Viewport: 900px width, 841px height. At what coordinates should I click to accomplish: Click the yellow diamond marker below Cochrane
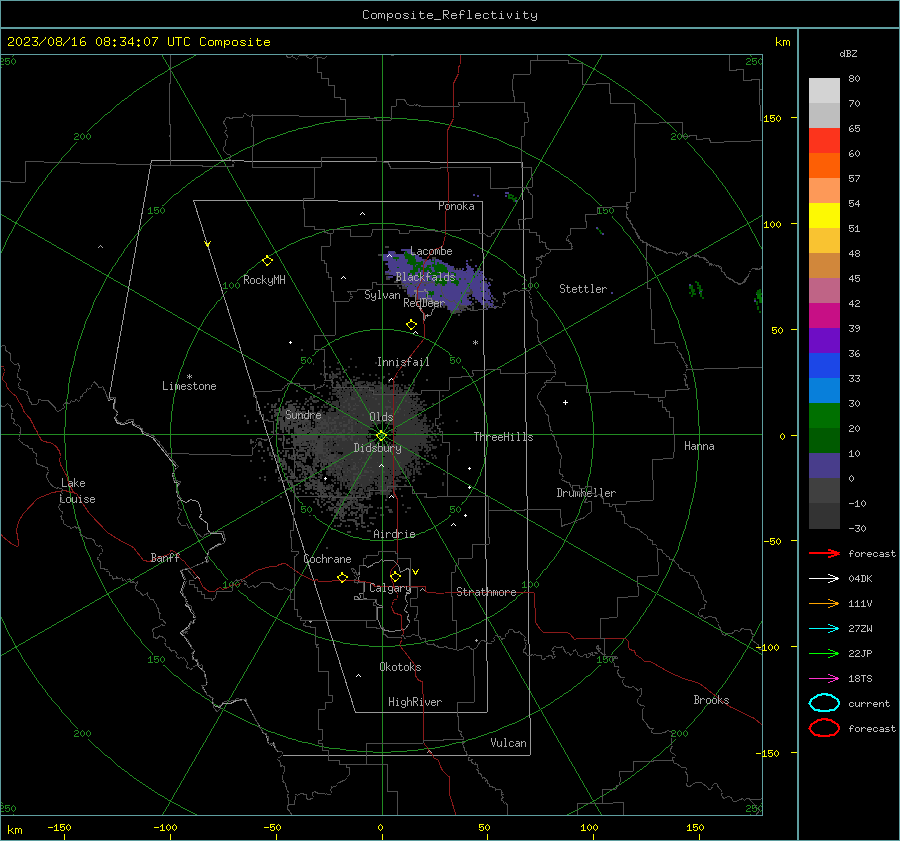[x=343, y=578]
